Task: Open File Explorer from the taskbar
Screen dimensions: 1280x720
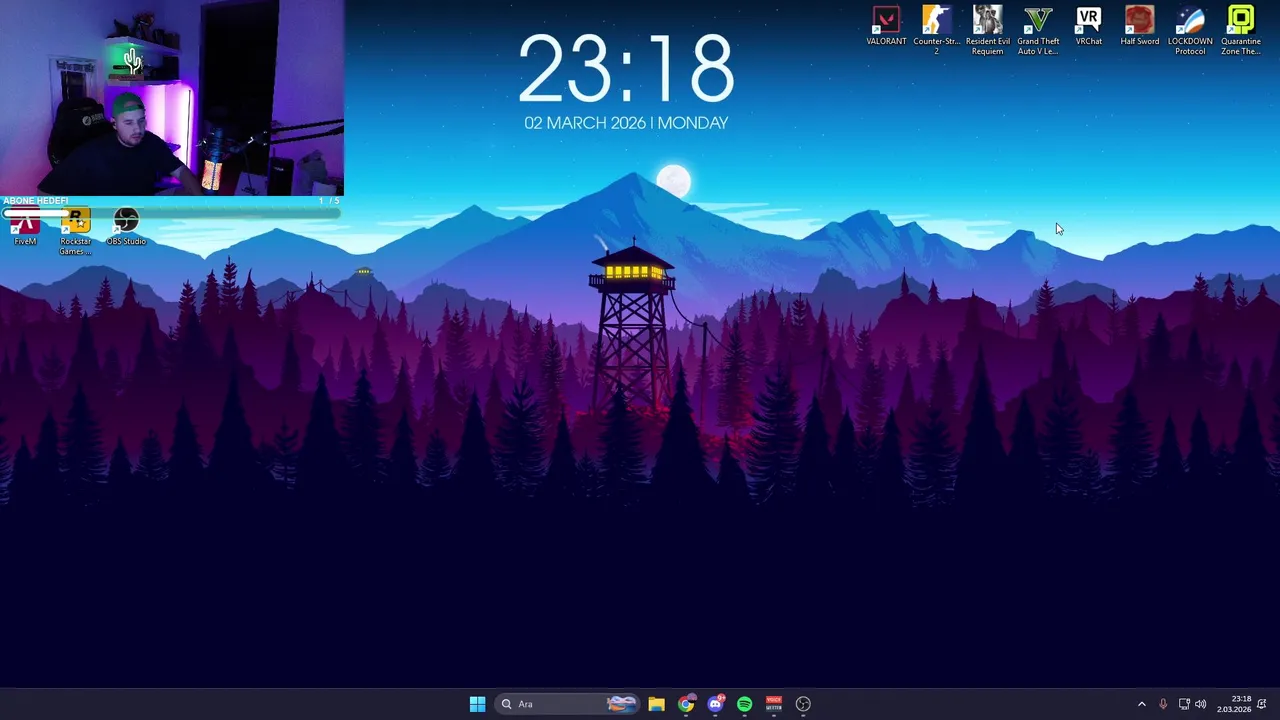Action: [656, 704]
